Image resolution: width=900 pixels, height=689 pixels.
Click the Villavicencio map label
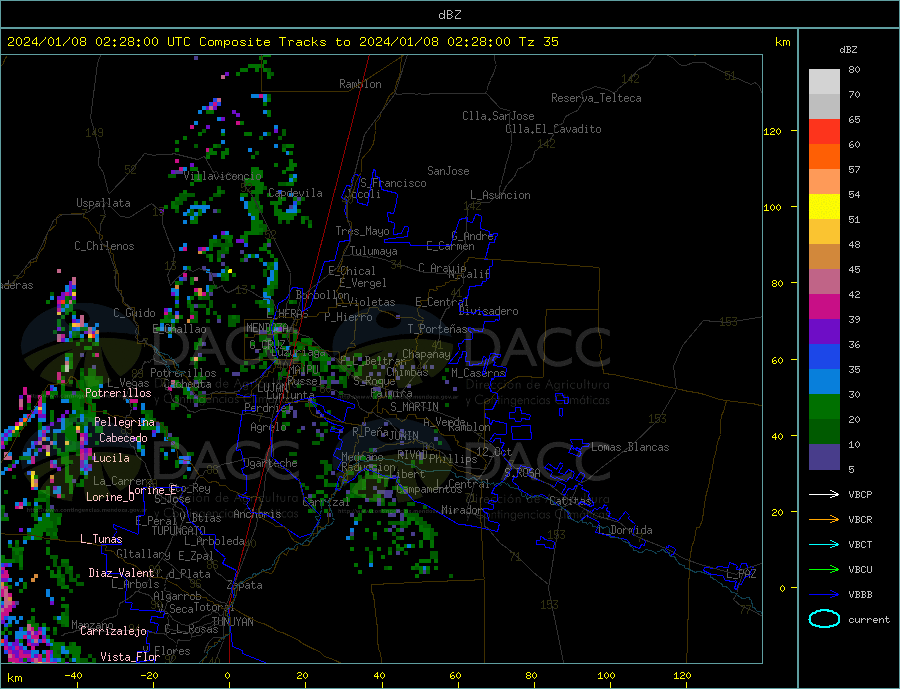click(x=223, y=176)
